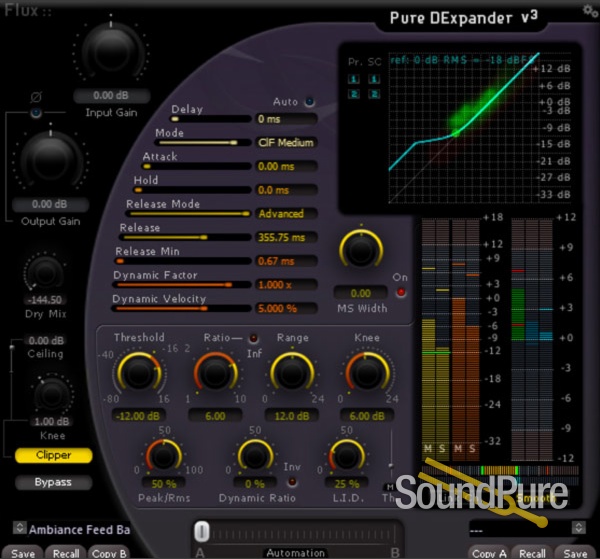The height and width of the screenshot is (559, 600).
Task: Click the -144.50 Dry Mix value
Action: (x=45, y=300)
